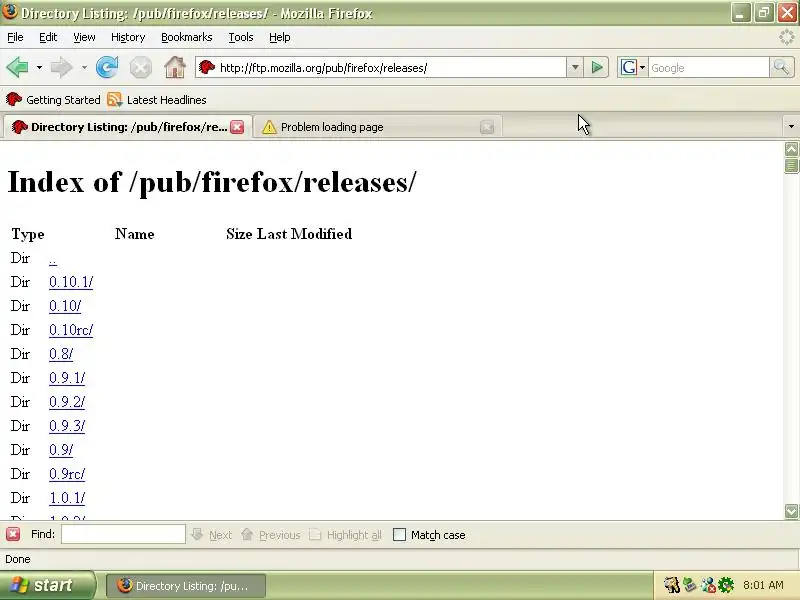Click the greyed Forward arrow button
Viewport: 800px width, 600px height.
[x=62, y=67]
